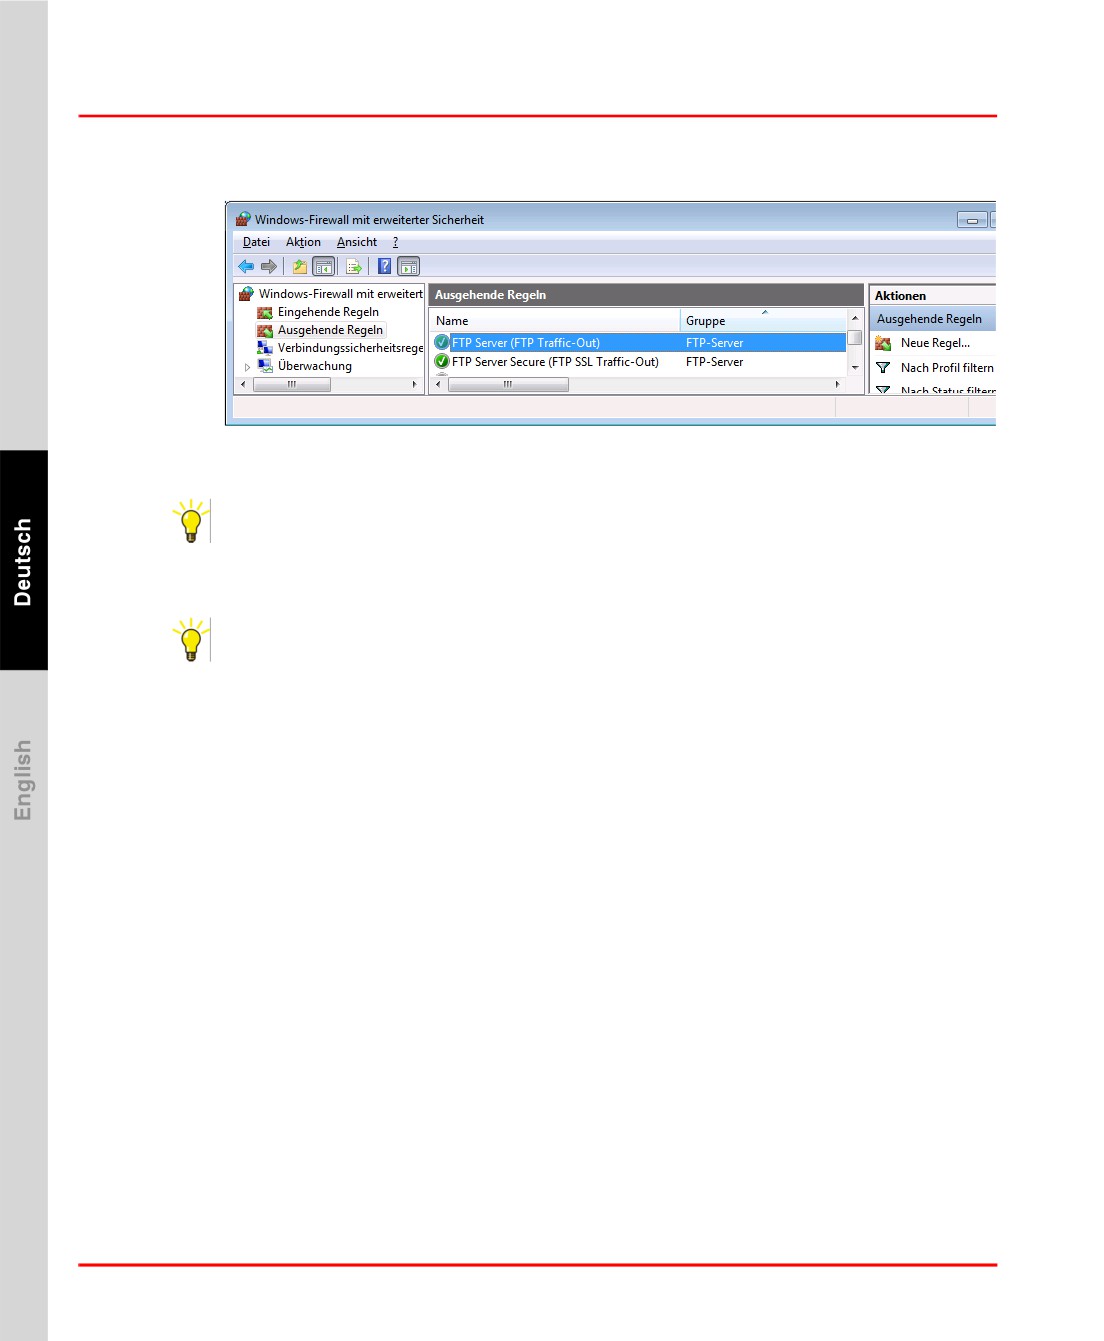Switch to the English language tab
This screenshot has width=1104, height=1341.
pos(24,780)
